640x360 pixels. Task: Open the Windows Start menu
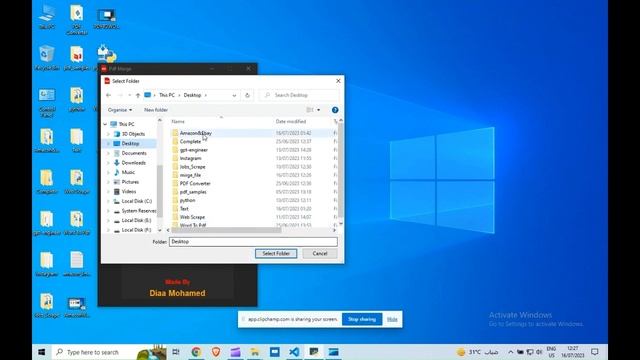(x=42, y=352)
